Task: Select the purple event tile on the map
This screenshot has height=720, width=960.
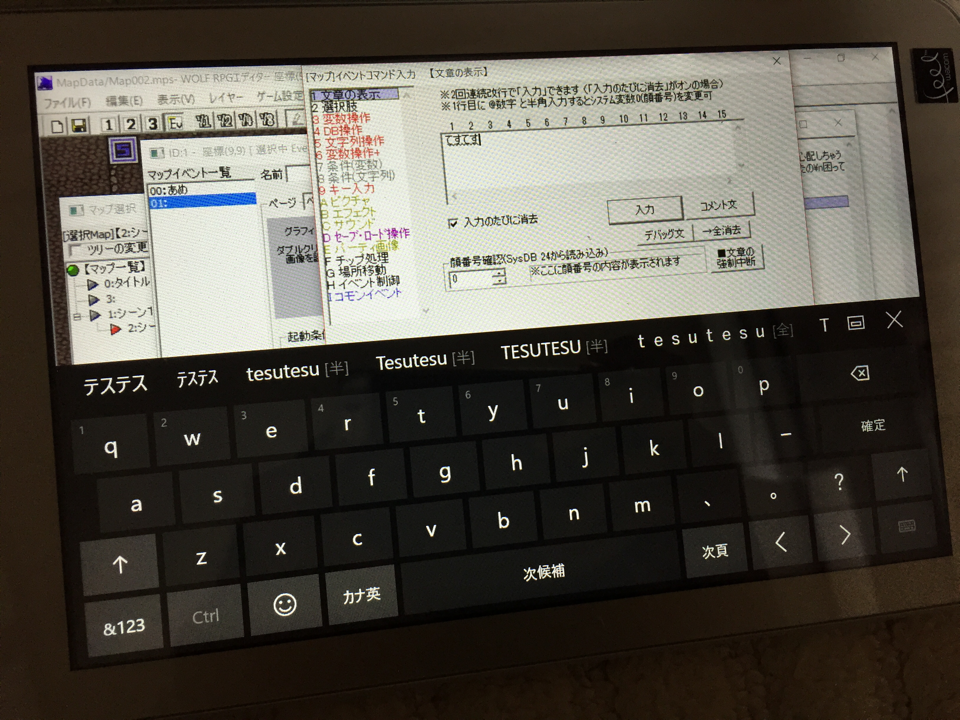Action: pos(123,151)
